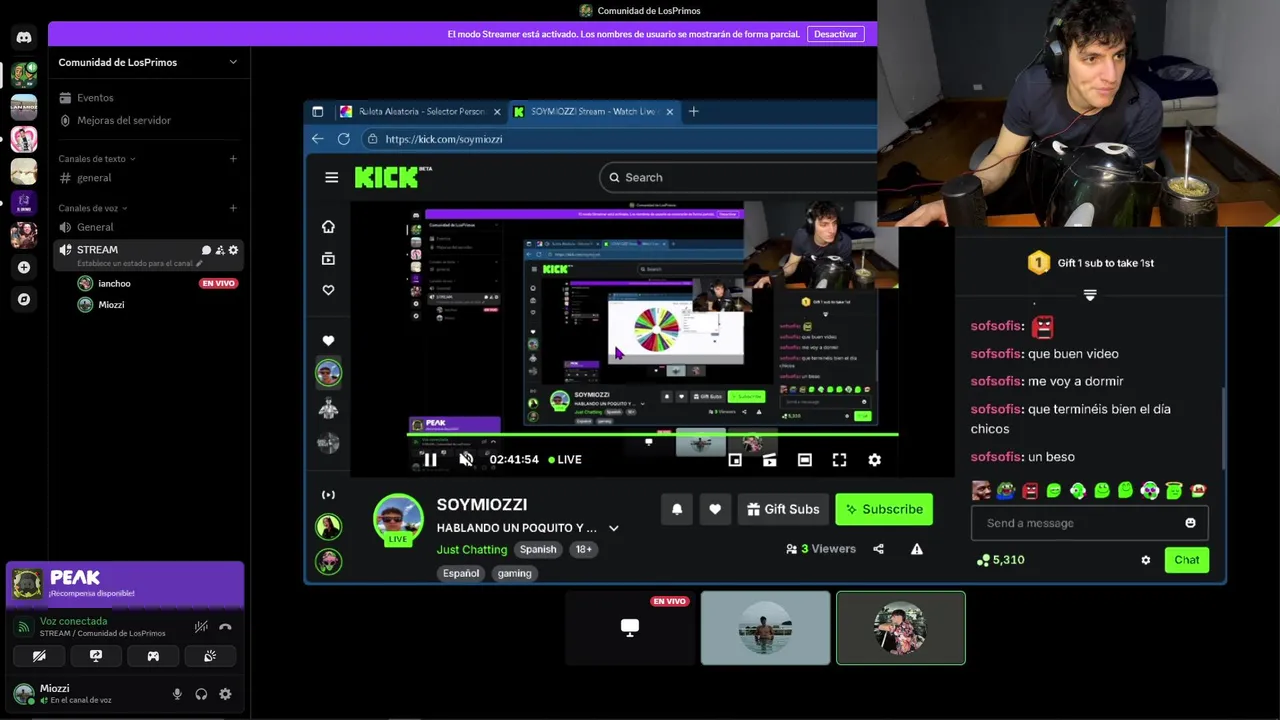Report the stream with the warning icon
The width and height of the screenshot is (1280, 720).
click(917, 549)
